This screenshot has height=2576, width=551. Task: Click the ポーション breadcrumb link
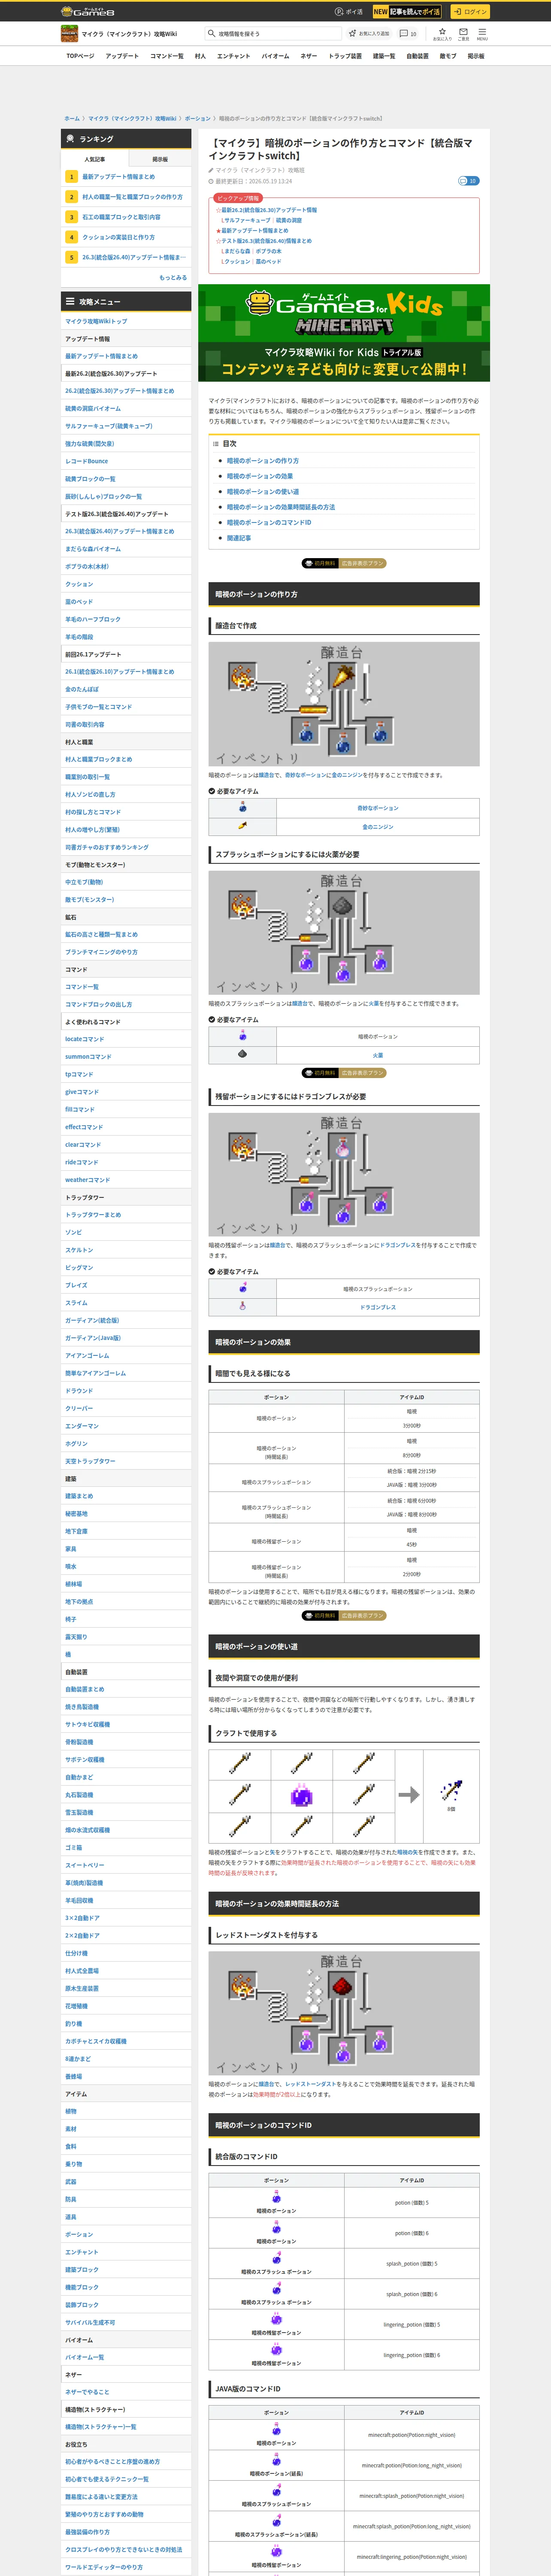click(x=198, y=118)
